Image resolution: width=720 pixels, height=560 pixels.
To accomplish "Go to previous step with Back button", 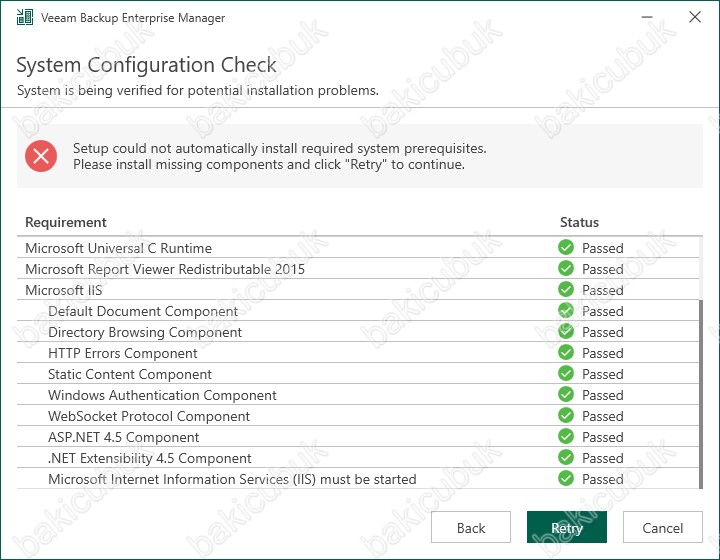I will (471, 527).
